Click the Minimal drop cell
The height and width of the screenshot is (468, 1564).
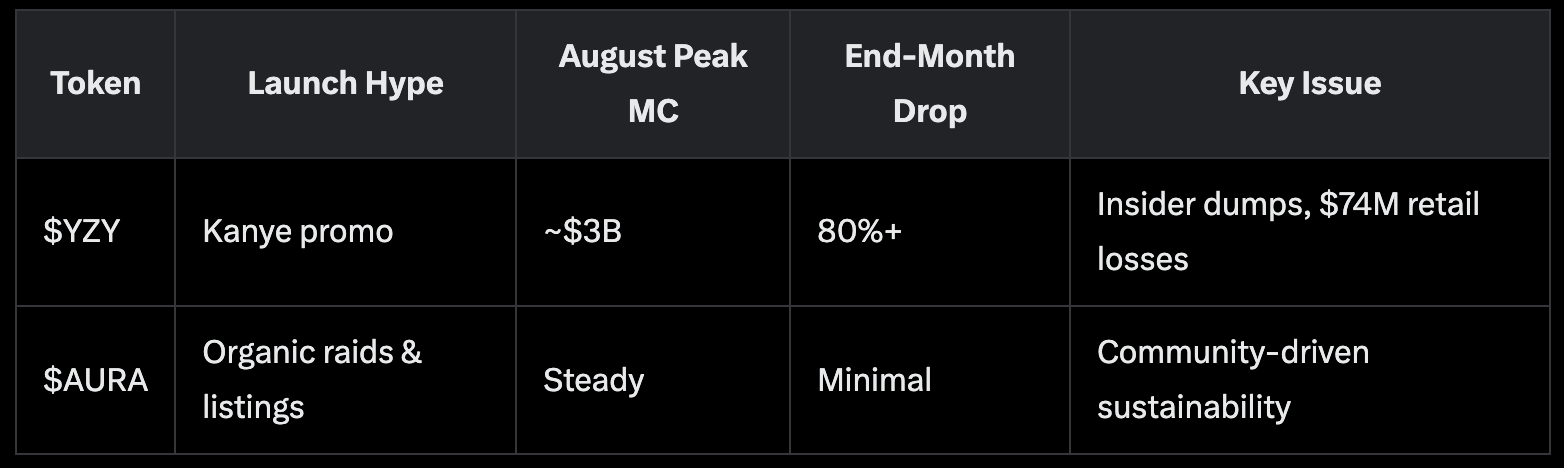tap(874, 380)
